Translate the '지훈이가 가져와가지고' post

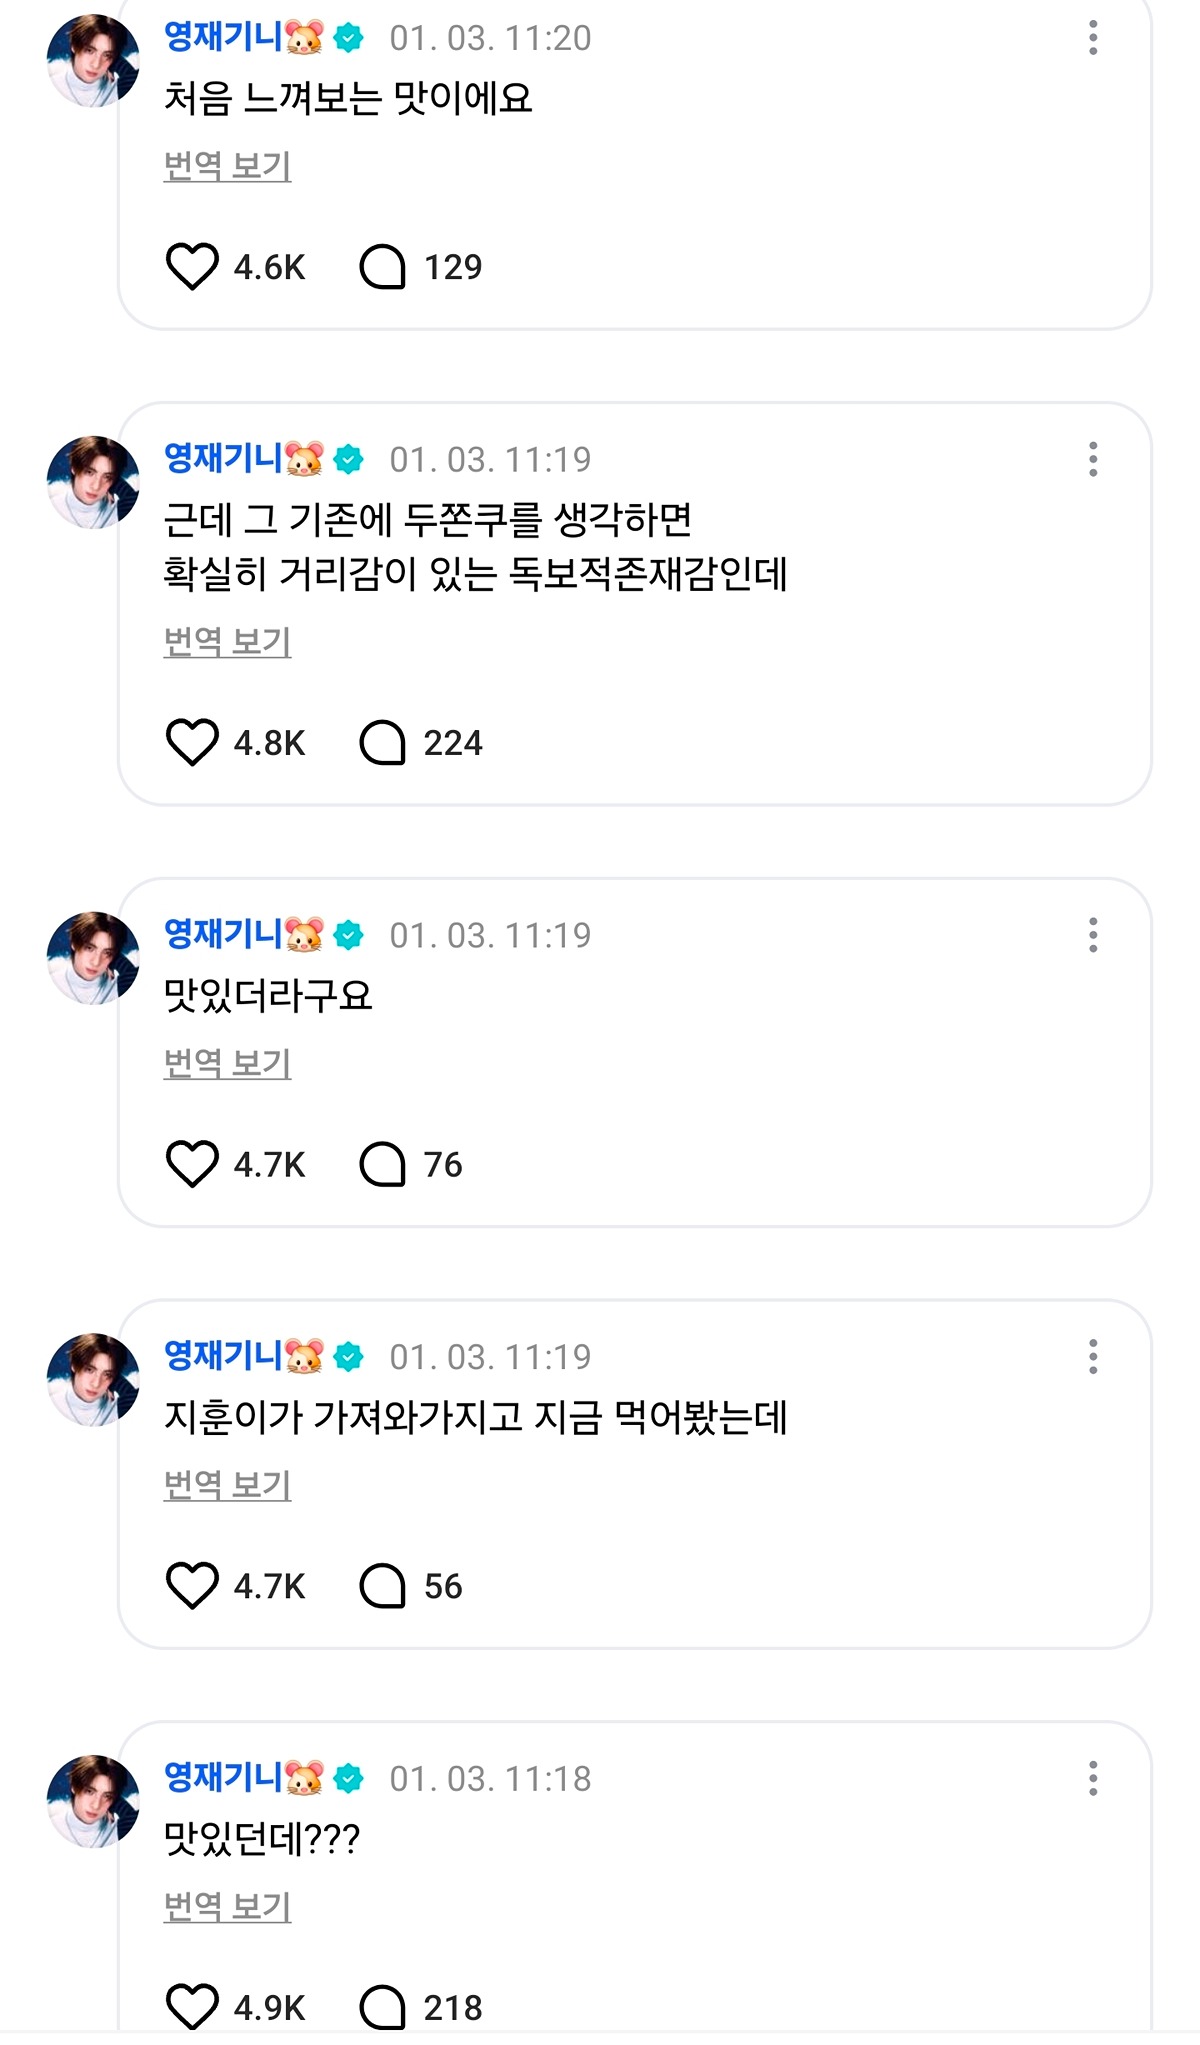point(227,1485)
